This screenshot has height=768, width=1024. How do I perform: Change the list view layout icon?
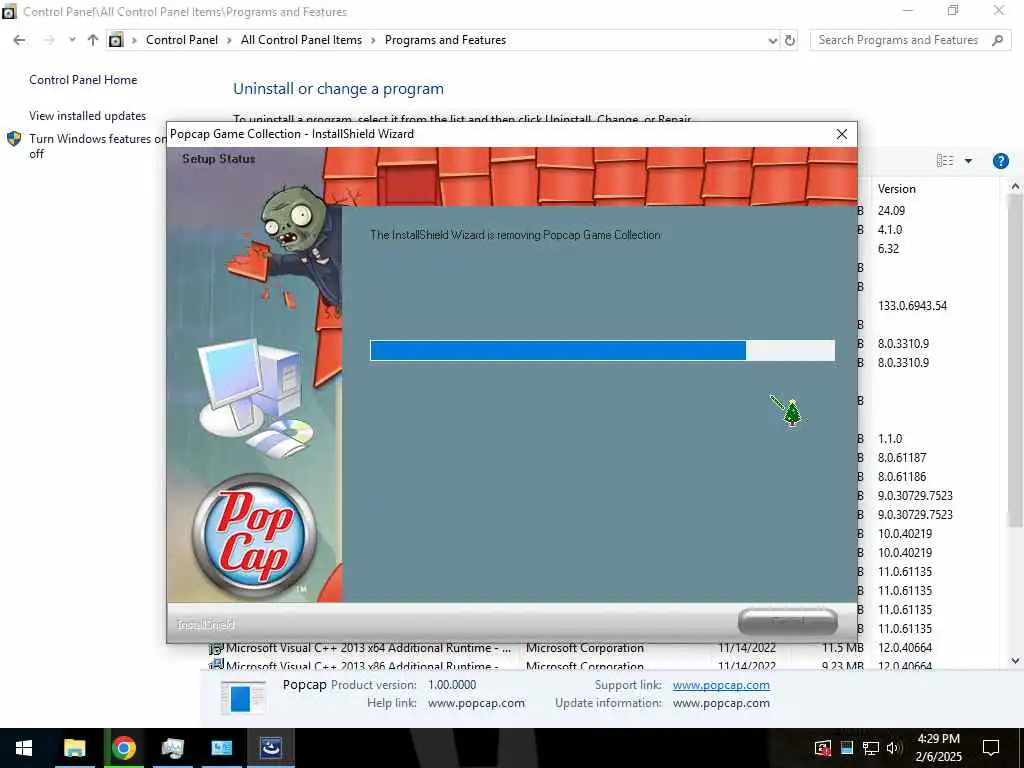click(944, 161)
